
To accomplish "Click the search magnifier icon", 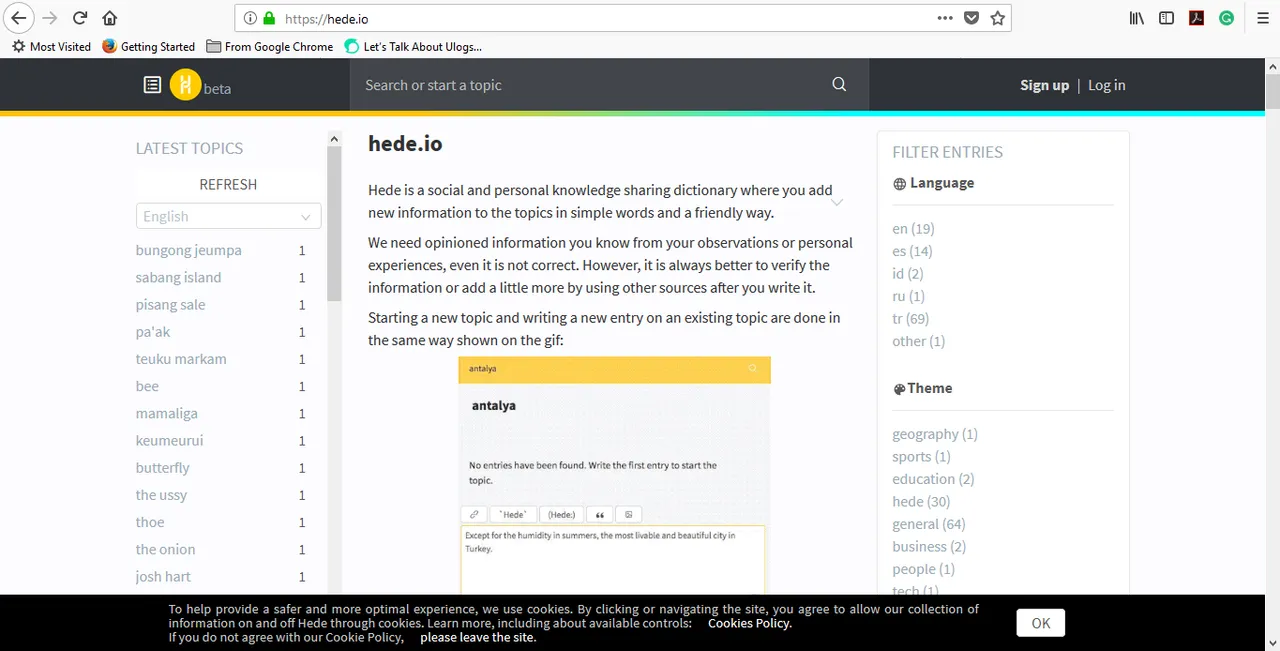I will [839, 85].
